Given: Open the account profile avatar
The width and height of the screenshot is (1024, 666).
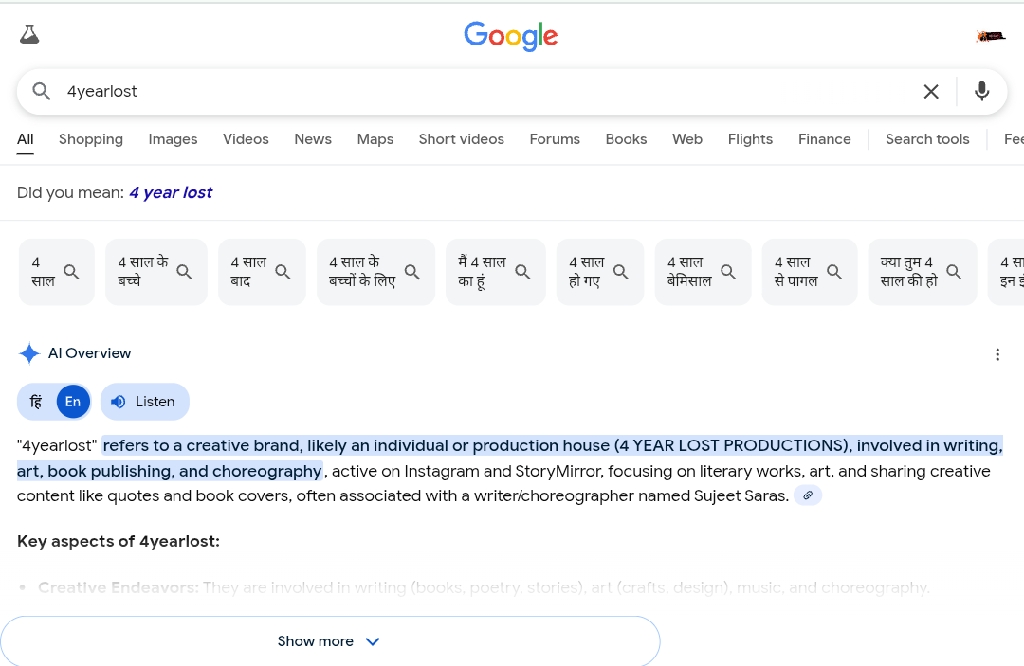Looking at the screenshot, I should 991,37.
